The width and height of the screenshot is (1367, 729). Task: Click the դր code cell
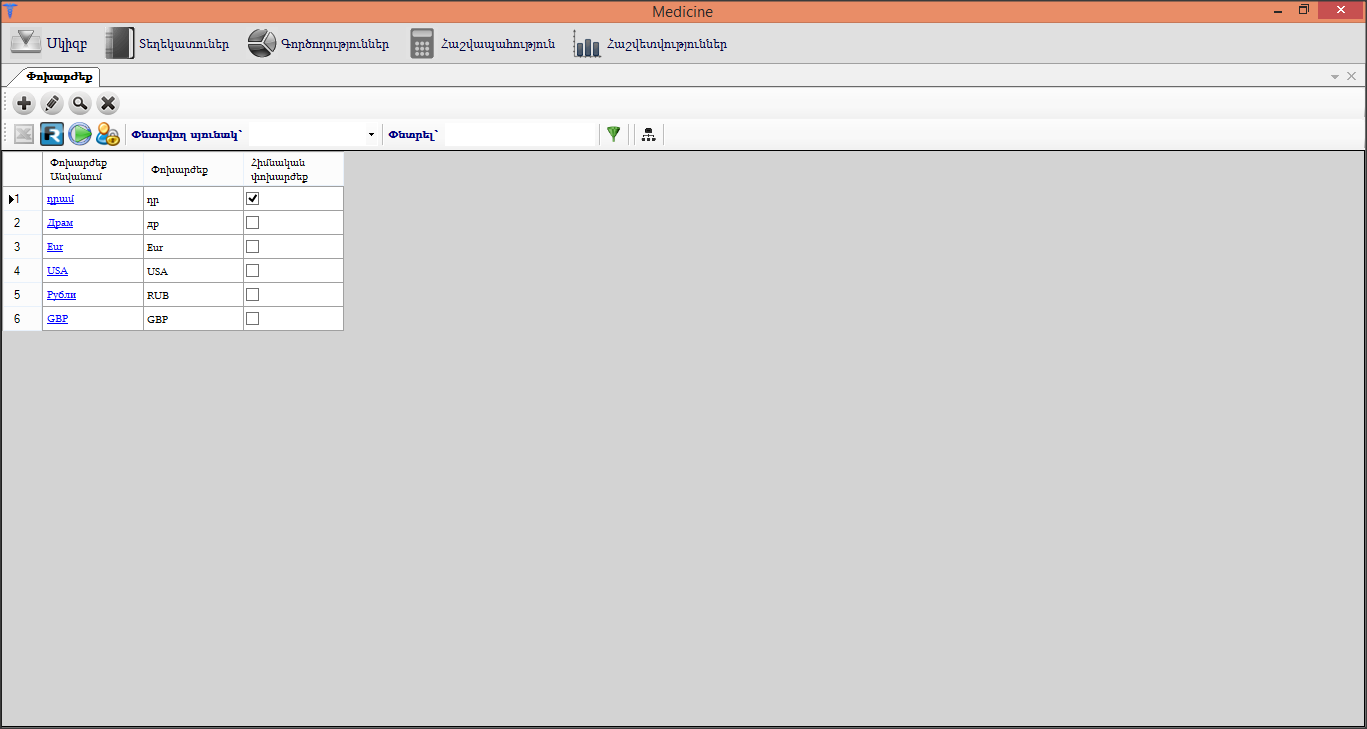194,199
